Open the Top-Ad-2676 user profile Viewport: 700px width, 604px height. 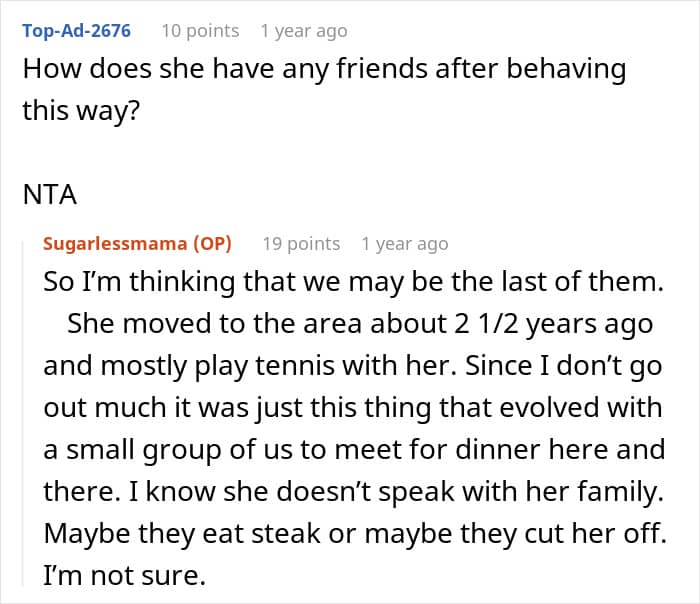77,31
